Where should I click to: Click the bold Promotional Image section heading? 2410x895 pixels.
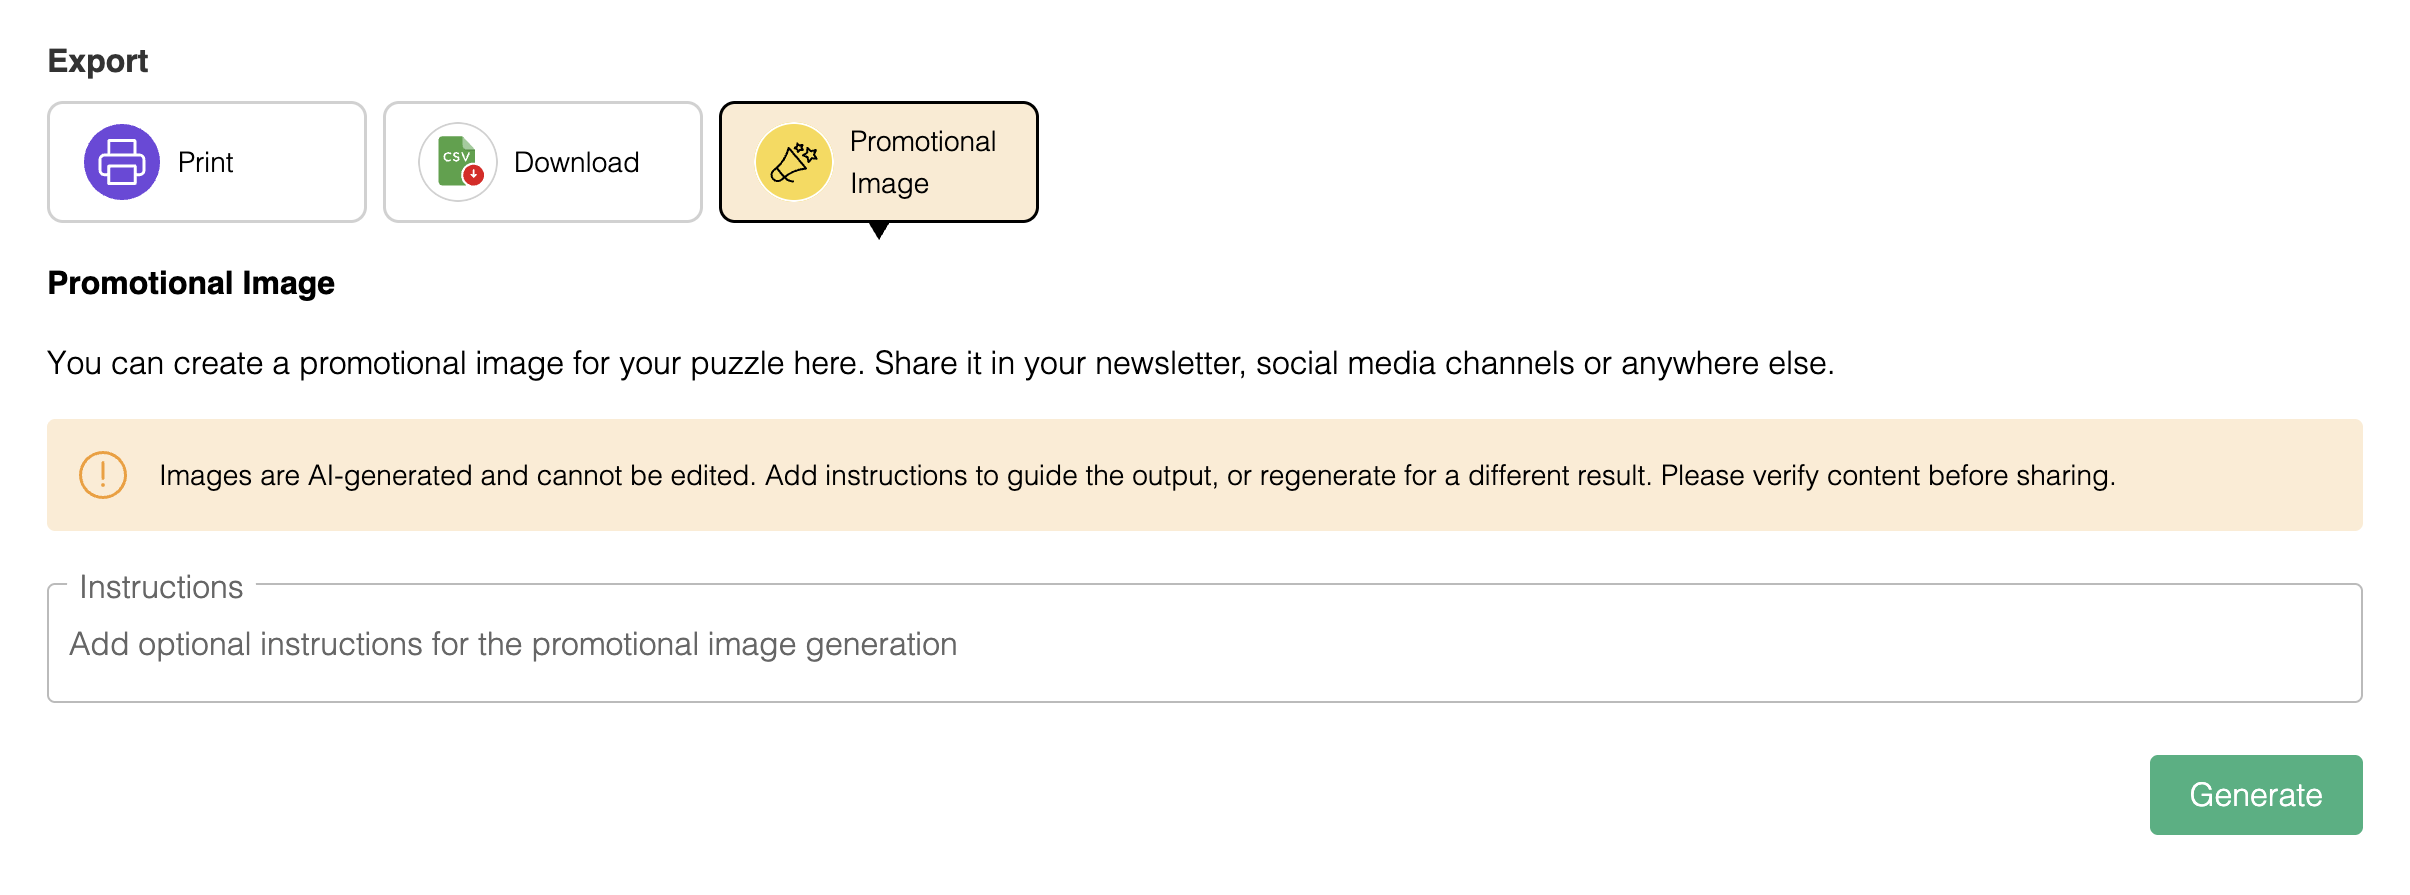point(191,283)
